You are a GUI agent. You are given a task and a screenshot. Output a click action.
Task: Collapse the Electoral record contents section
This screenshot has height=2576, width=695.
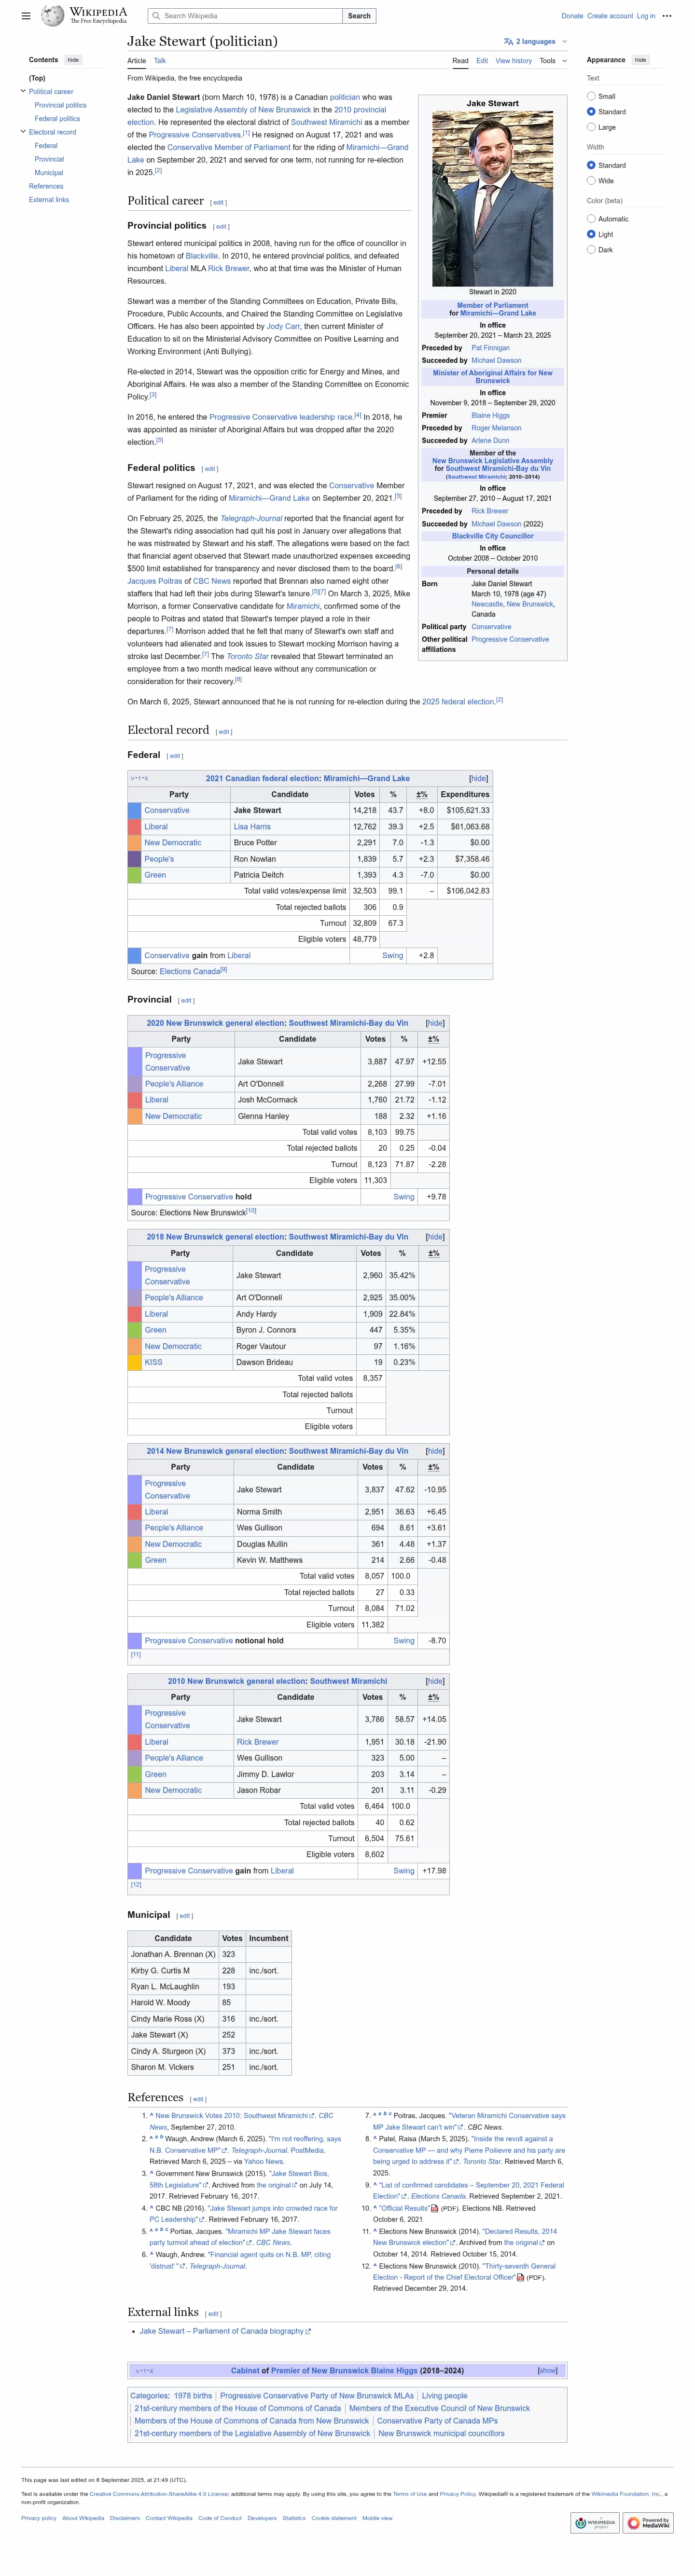23,132
